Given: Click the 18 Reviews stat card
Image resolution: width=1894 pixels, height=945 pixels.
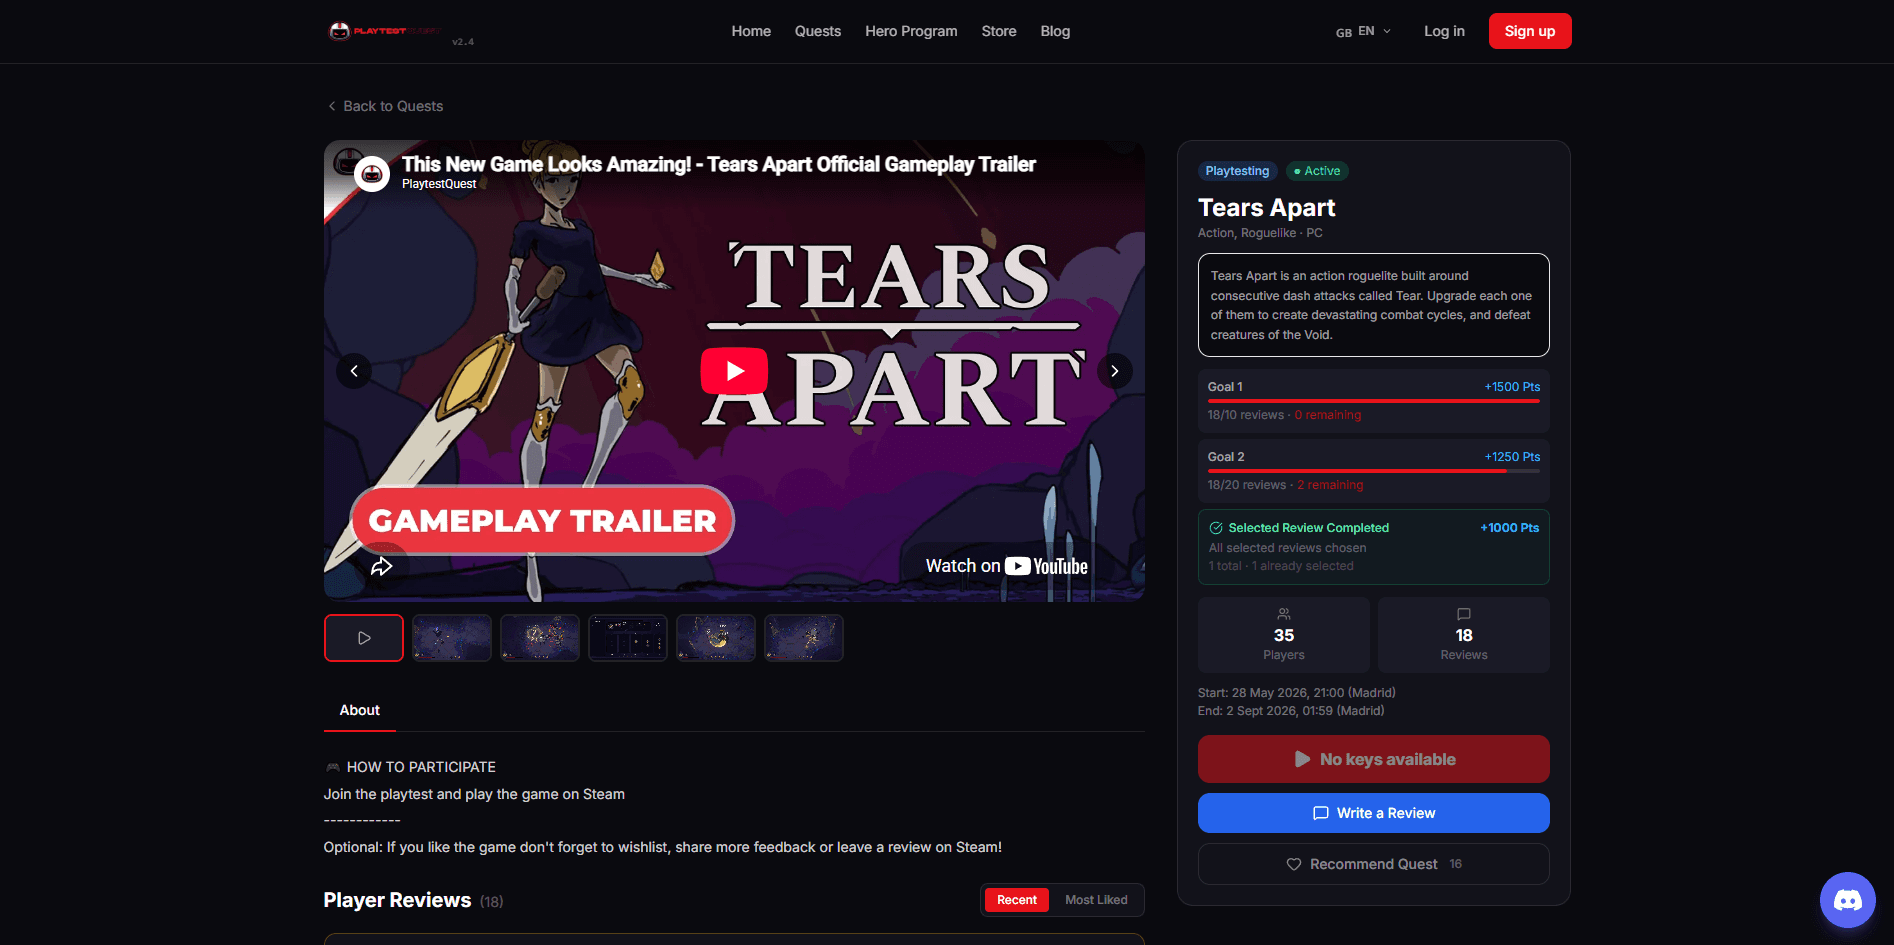Looking at the screenshot, I should (x=1464, y=635).
